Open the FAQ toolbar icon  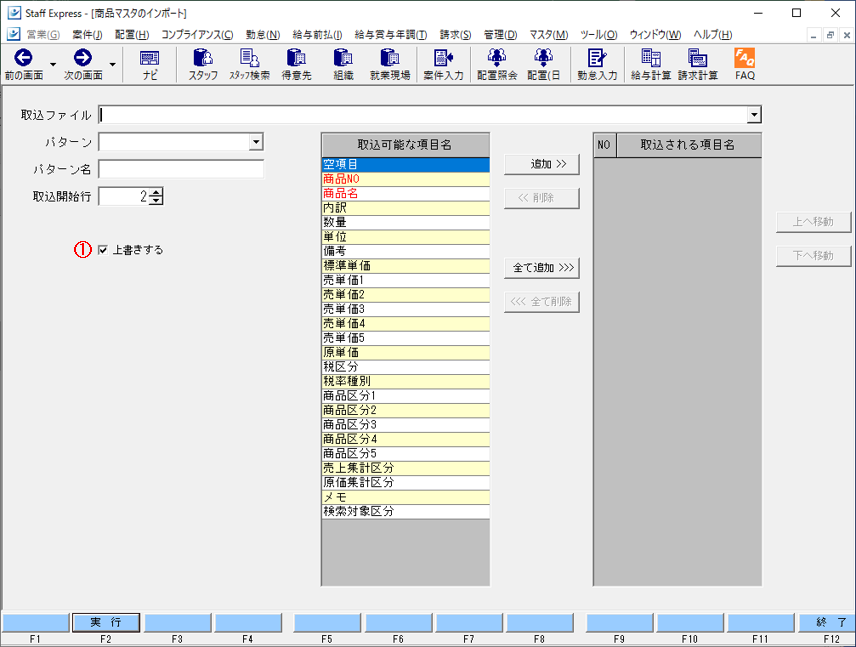[x=744, y=60]
